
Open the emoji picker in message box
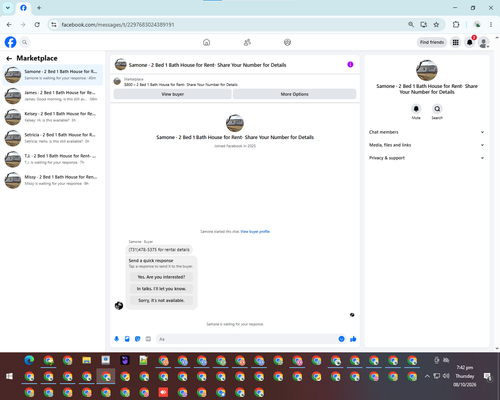(x=341, y=339)
